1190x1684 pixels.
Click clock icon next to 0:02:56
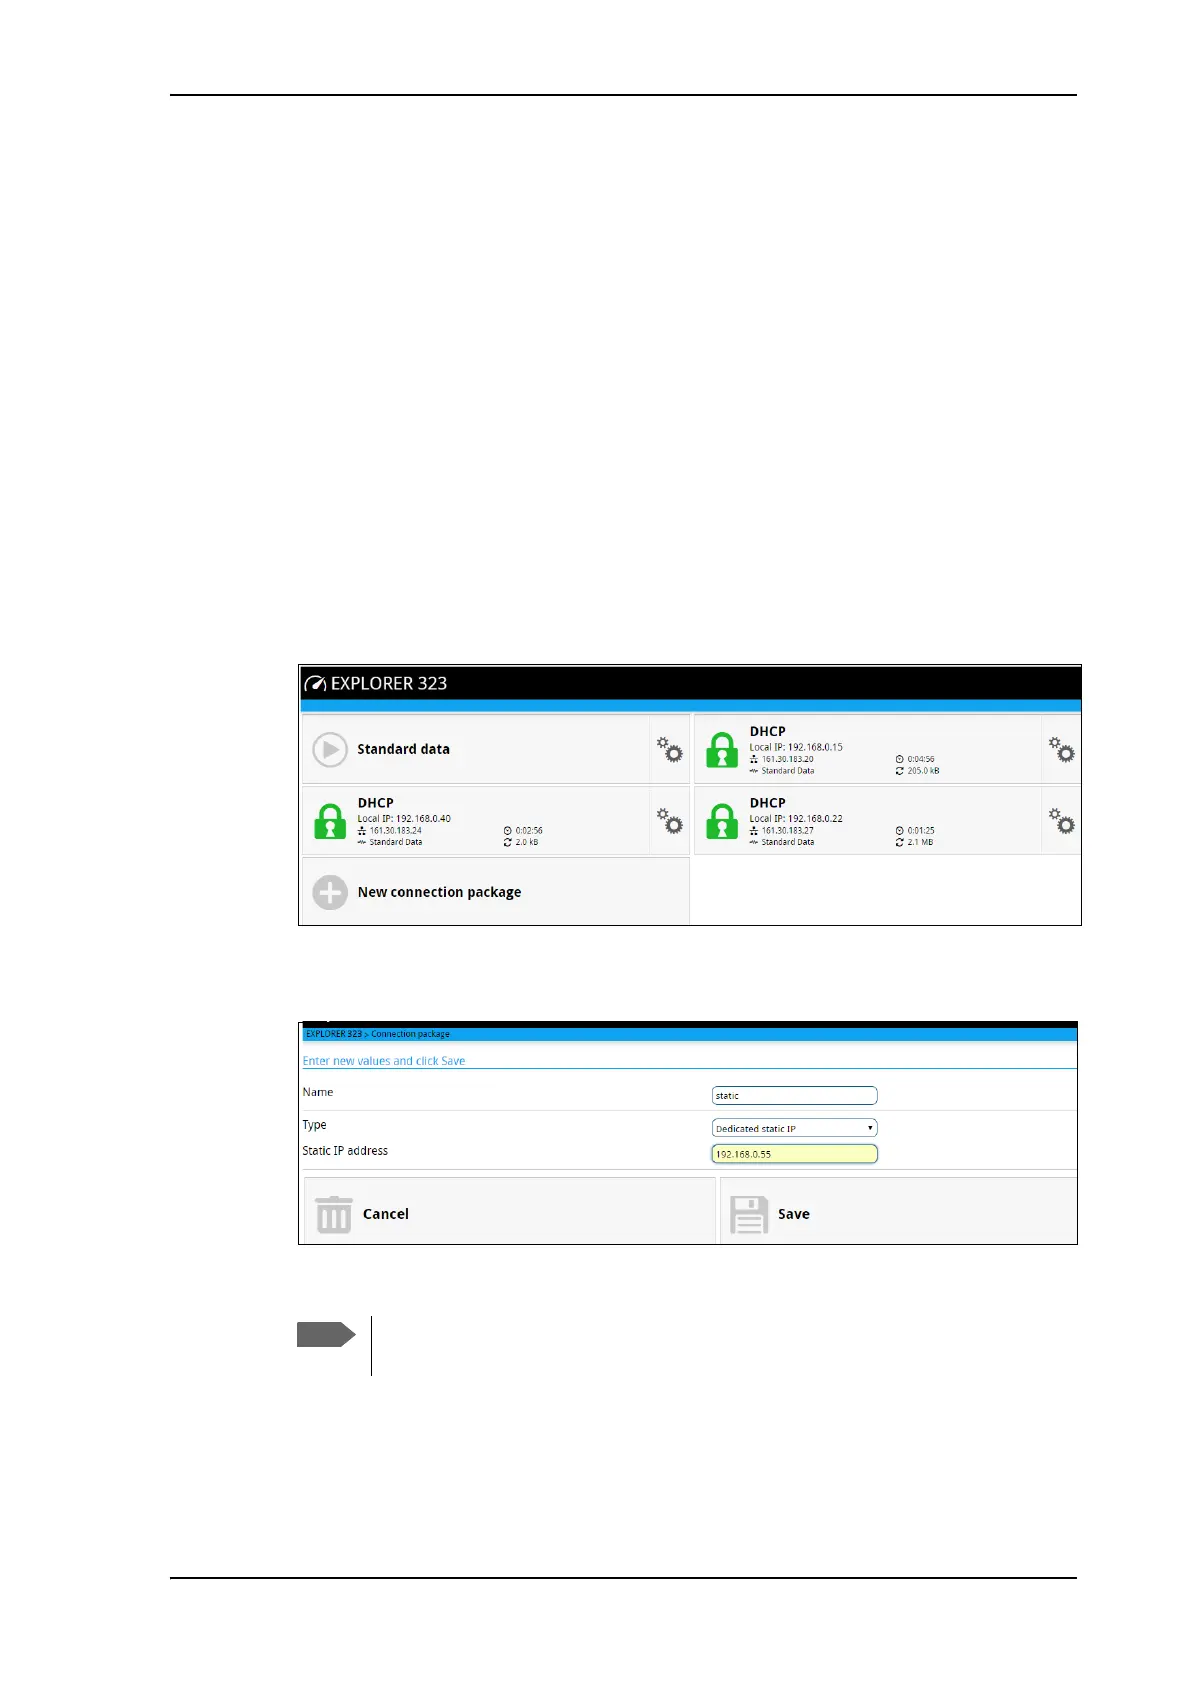click(x=508, y=830)
